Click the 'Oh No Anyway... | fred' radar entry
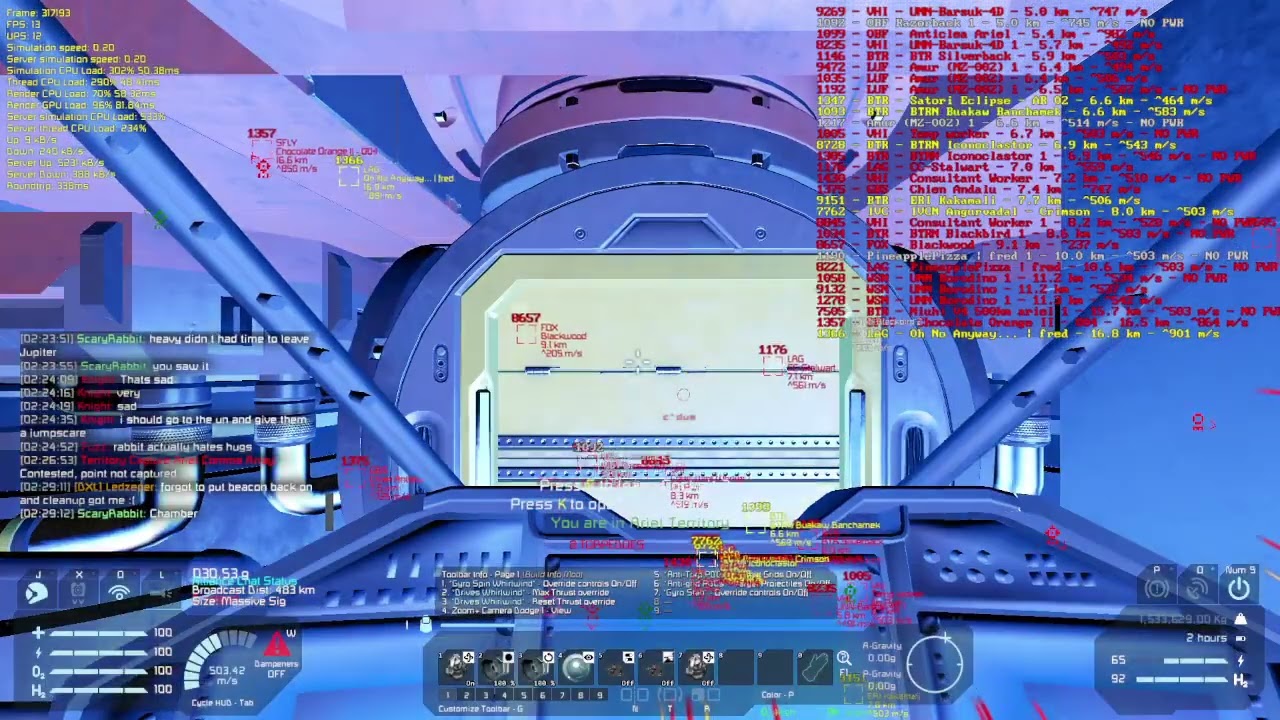The width and height of the screenshot is (1280, 720). pyautogui.click(x=1018, y=334)
